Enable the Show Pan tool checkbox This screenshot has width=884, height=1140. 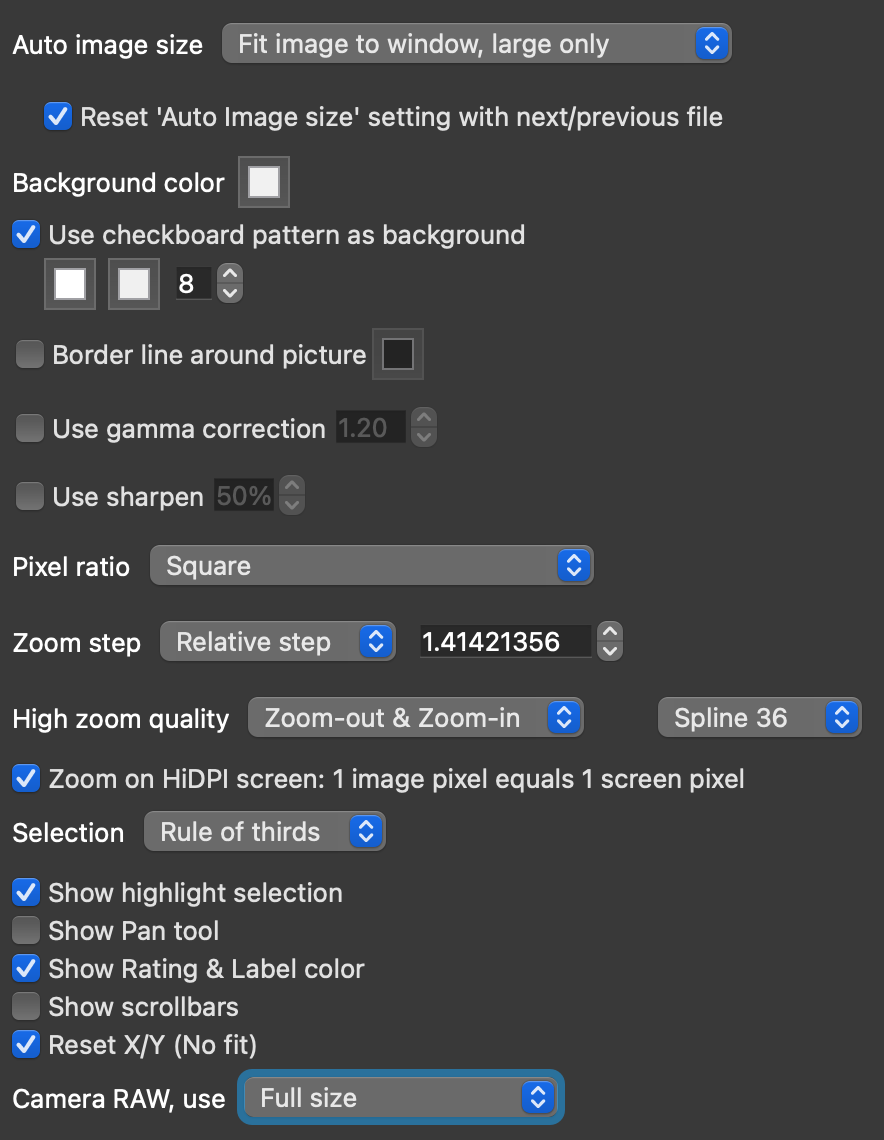[x=27, y=931]
